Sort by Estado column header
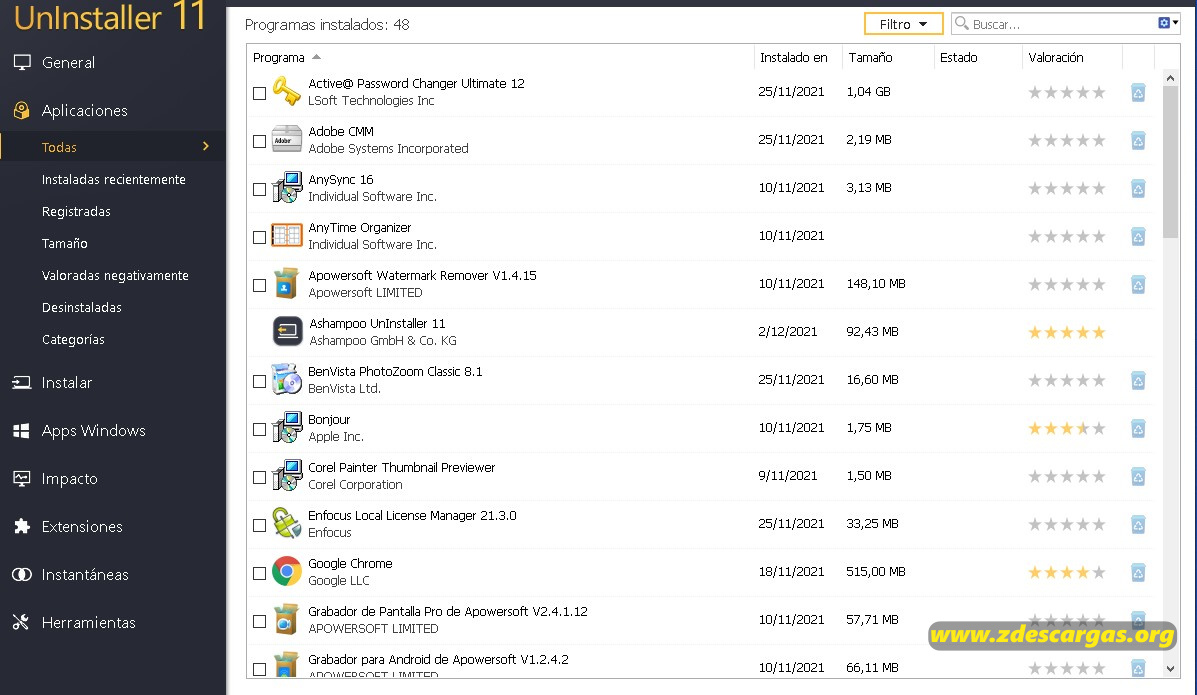 tap(959, 57)
